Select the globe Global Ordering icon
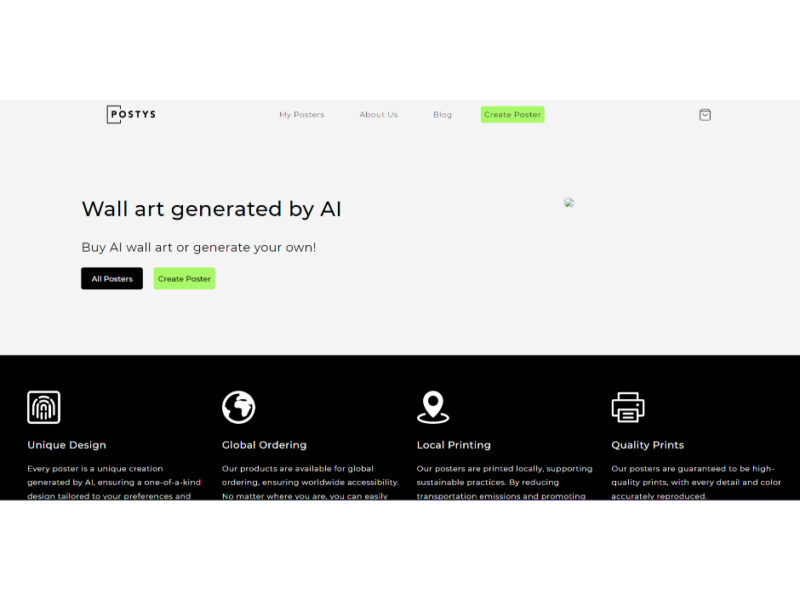 (x=238, y=407)
